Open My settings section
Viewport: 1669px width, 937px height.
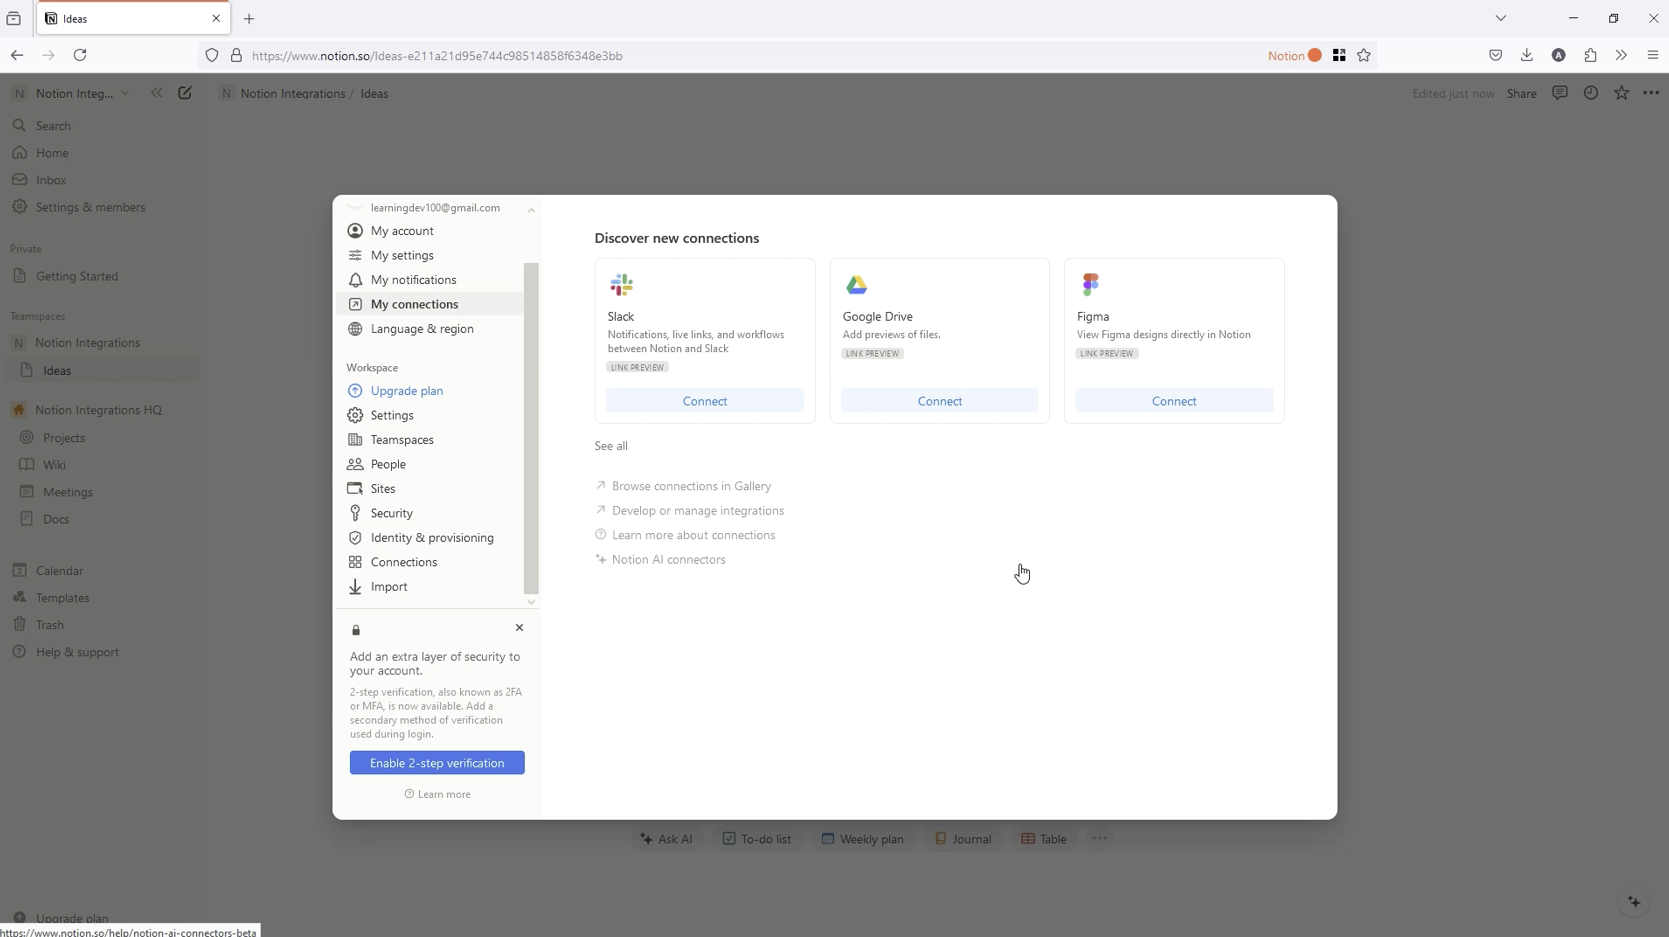point(430,255)
